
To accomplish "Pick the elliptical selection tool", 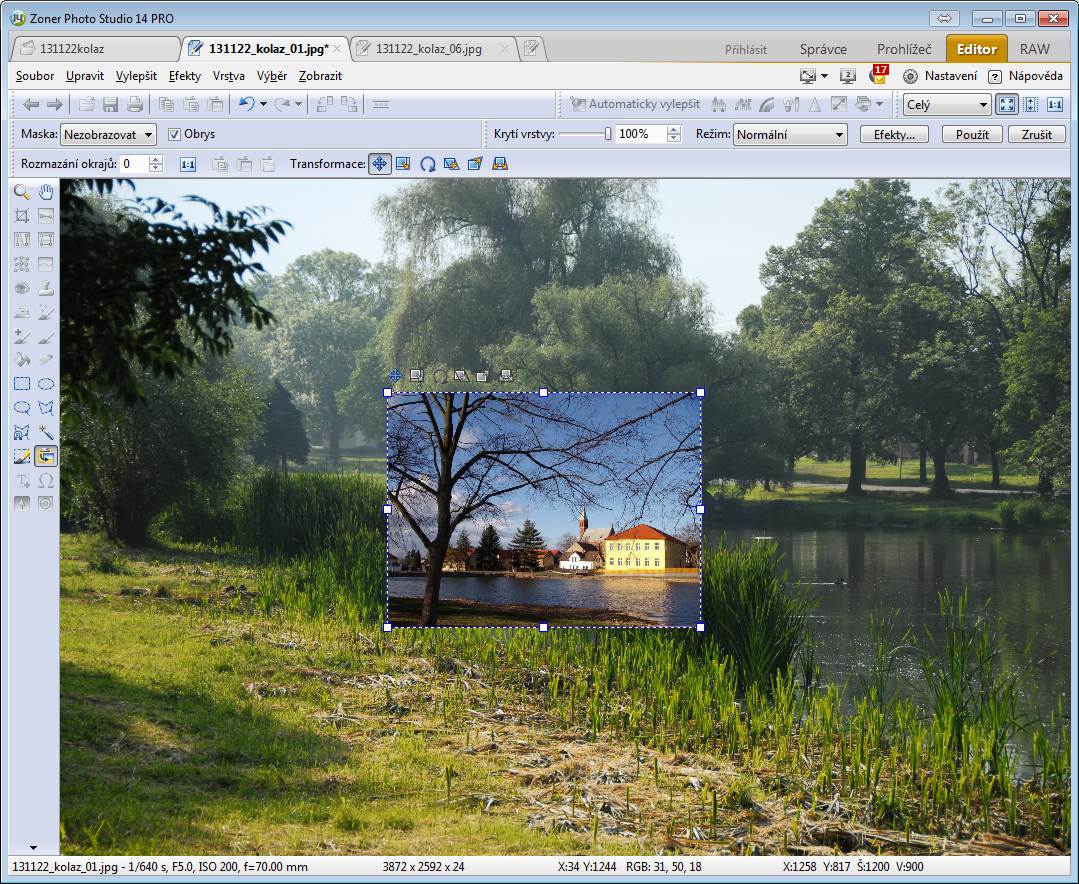I will (46, 384).
